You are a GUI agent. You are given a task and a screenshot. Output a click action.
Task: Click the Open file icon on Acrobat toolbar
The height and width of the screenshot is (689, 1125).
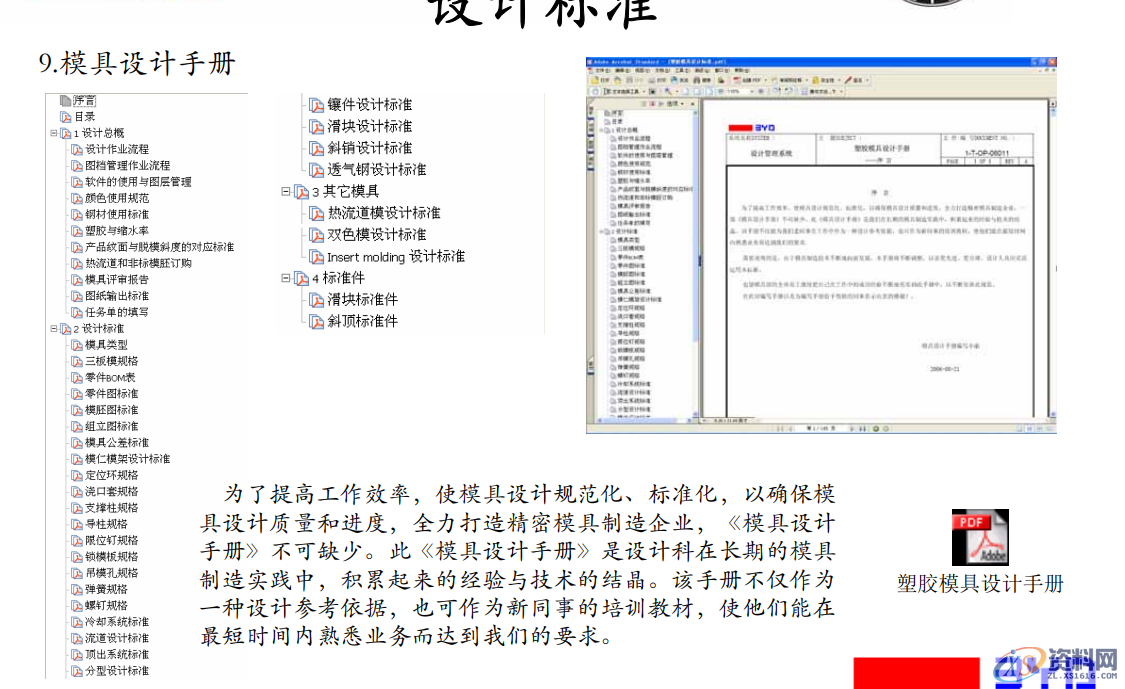pyautogui.click(x=596, y=80)
